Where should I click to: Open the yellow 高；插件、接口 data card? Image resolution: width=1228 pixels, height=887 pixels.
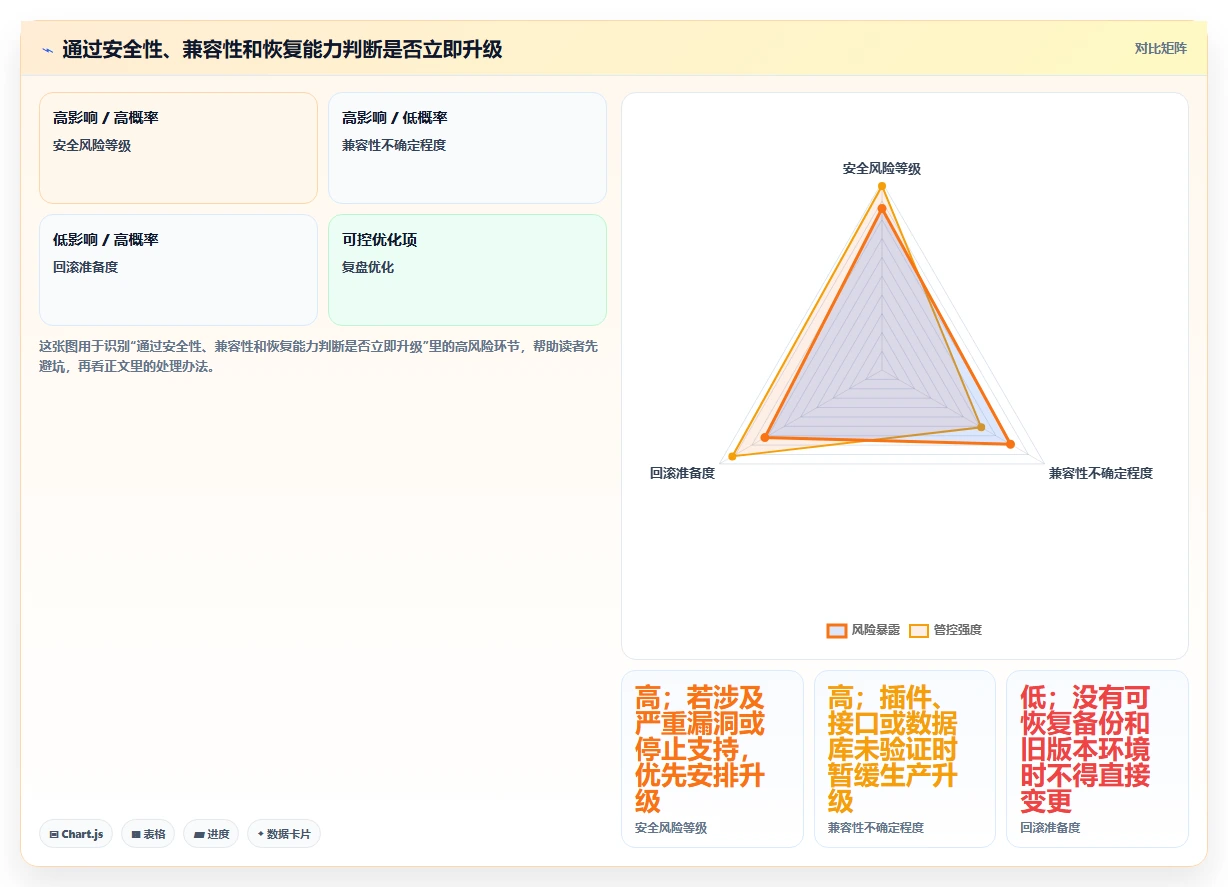coord(904,758)
